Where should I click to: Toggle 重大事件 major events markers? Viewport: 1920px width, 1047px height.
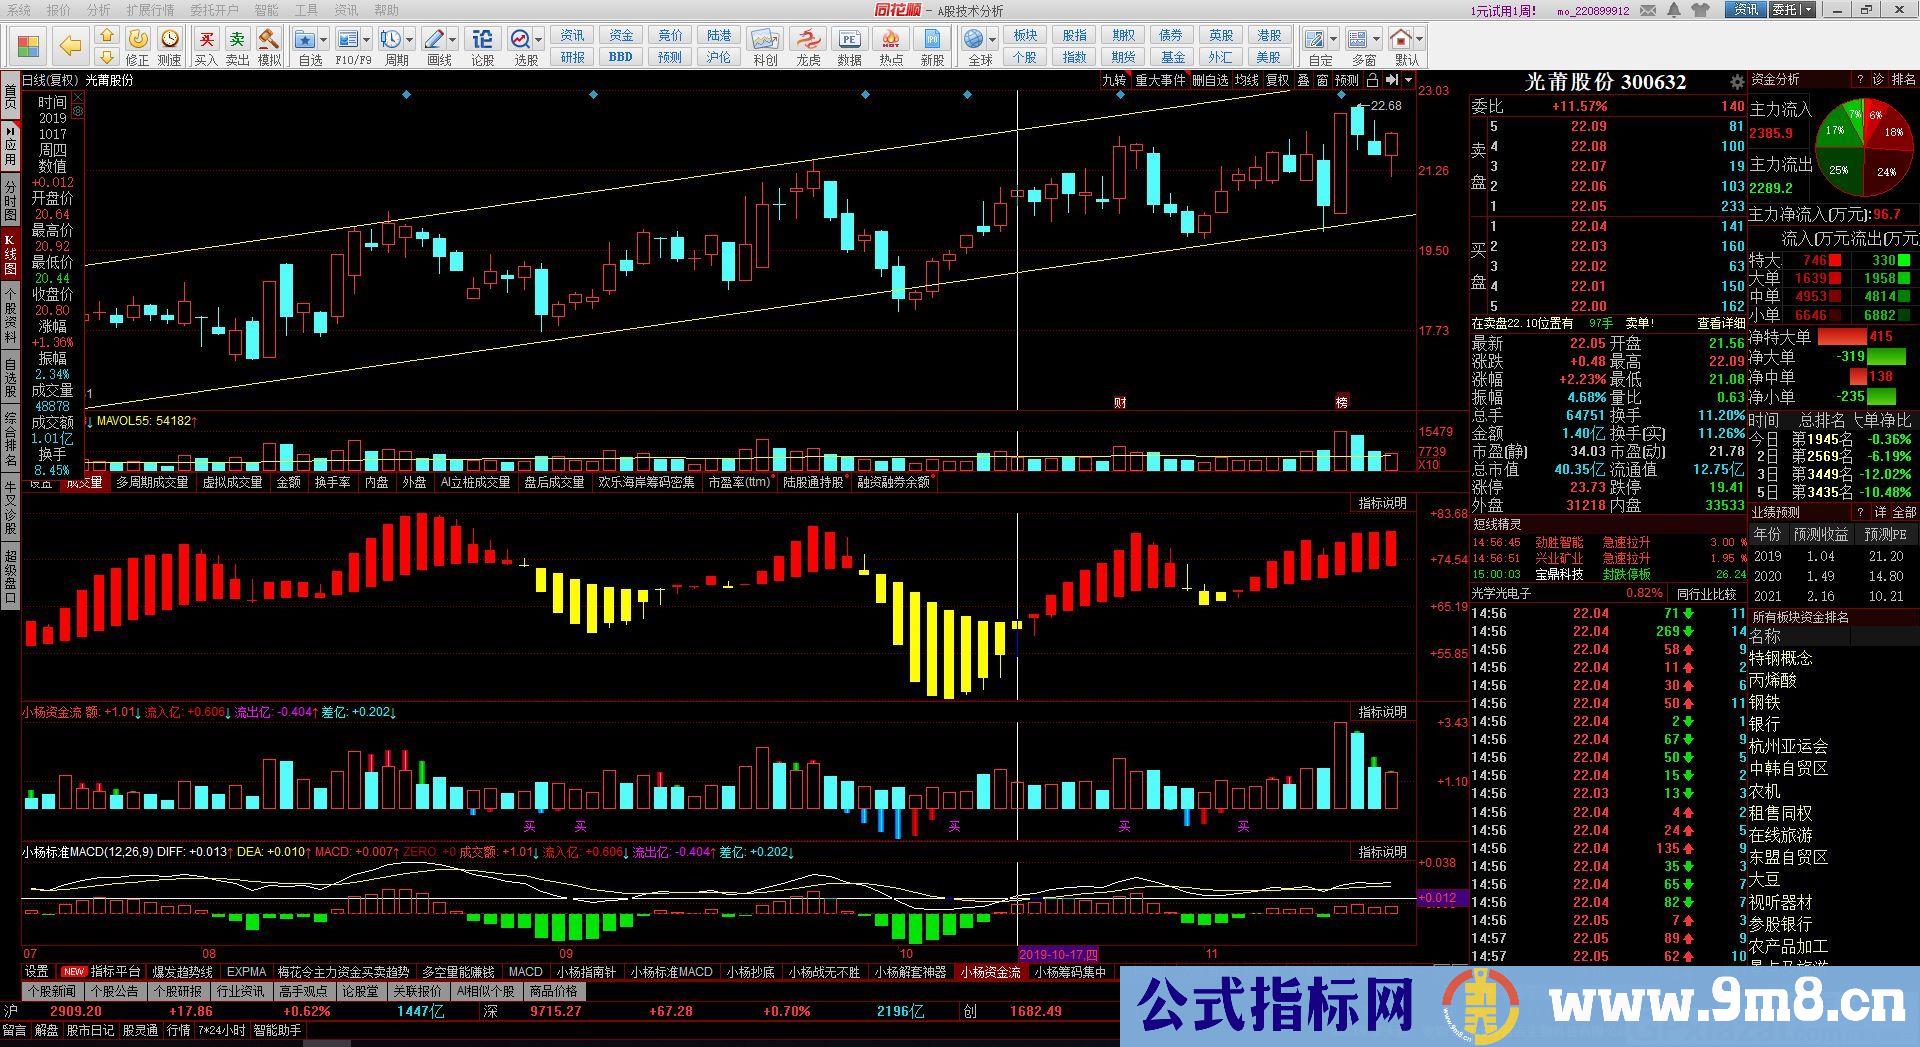point(1160,80)
